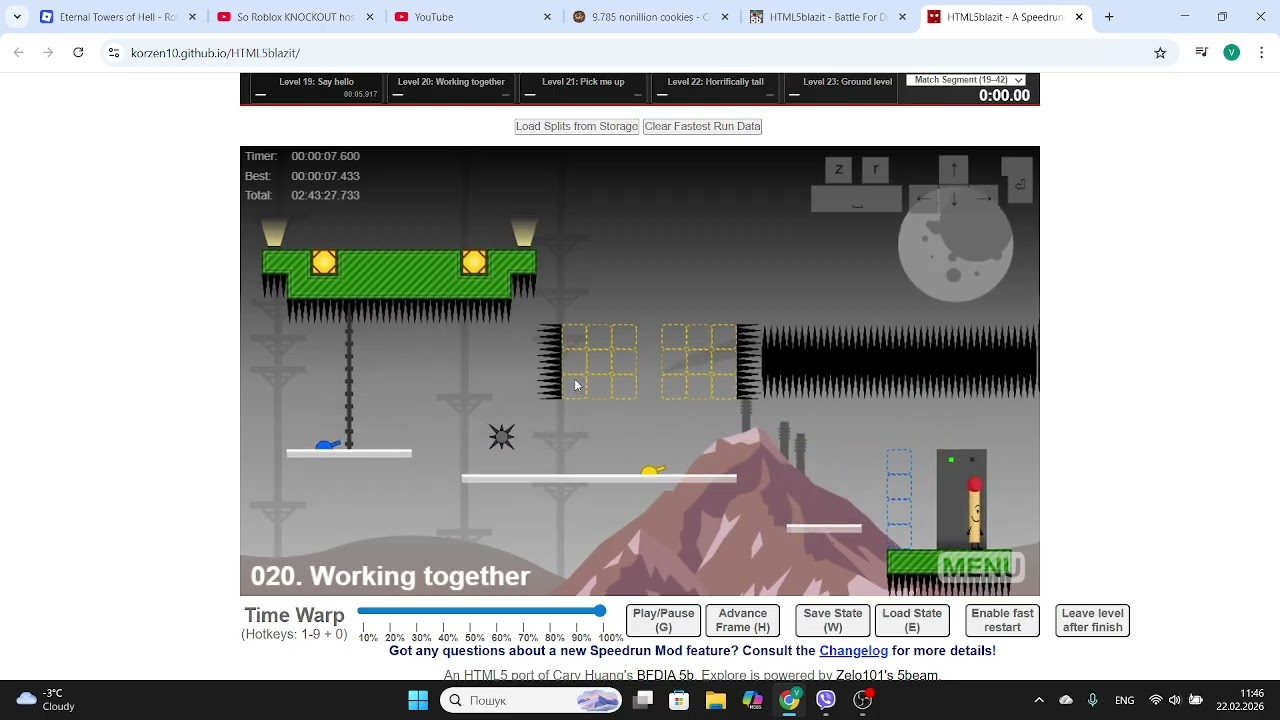Click Clear Fastest Run Data button
Viewport: 1280px width, 720px height.
click(x=703, y=126)
